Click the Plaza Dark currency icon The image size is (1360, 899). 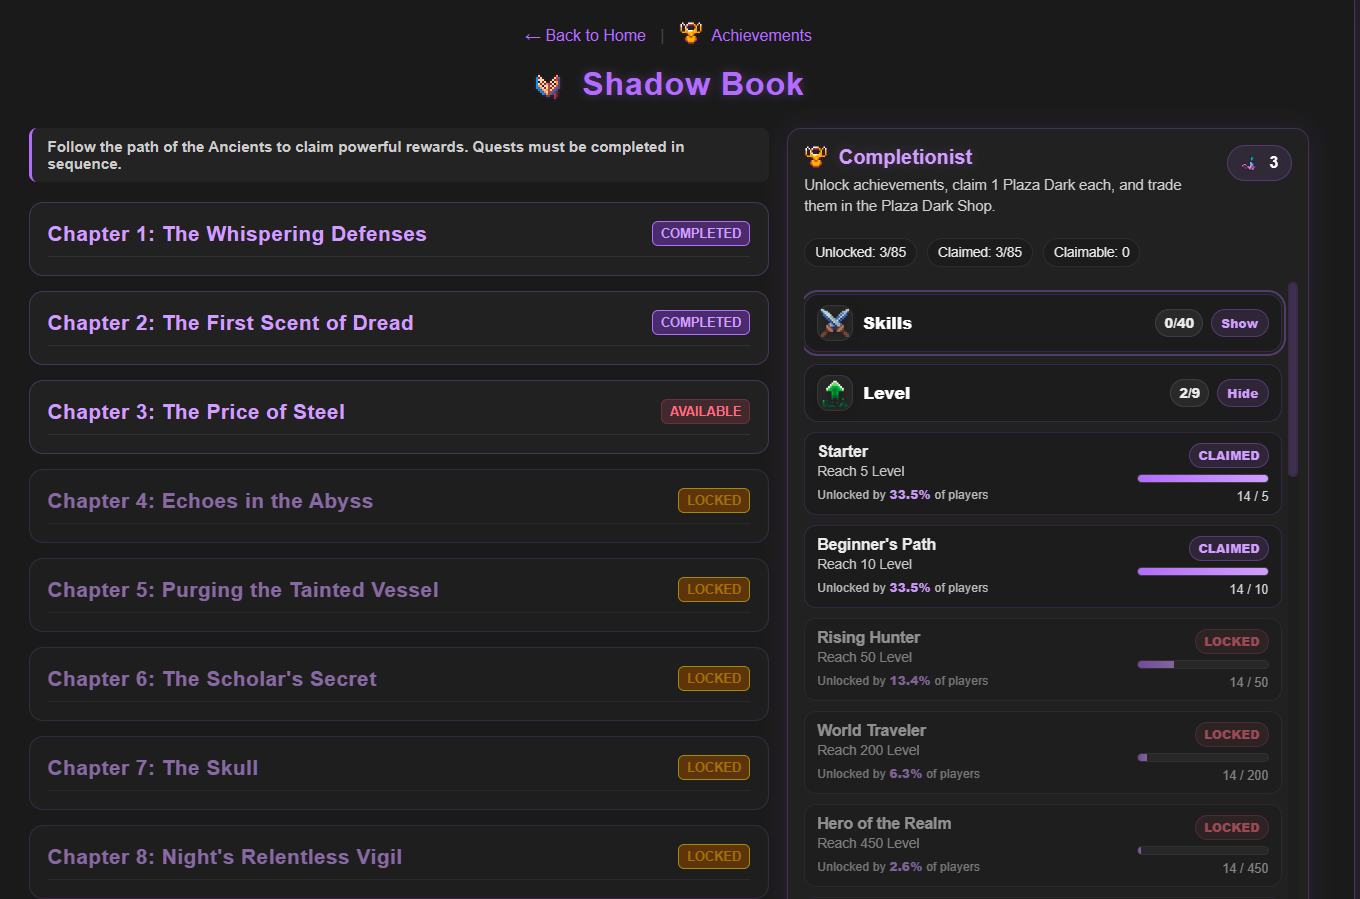point(1249,163)
